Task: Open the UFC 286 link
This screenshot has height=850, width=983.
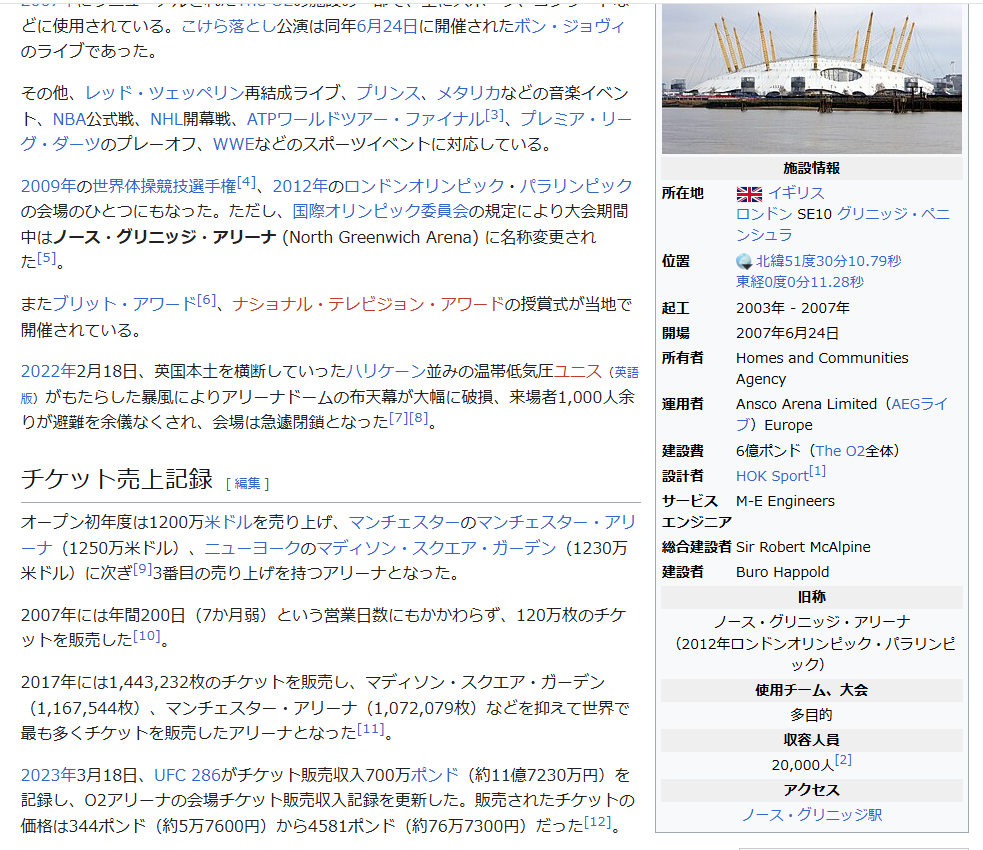Action: pos(187,775)
